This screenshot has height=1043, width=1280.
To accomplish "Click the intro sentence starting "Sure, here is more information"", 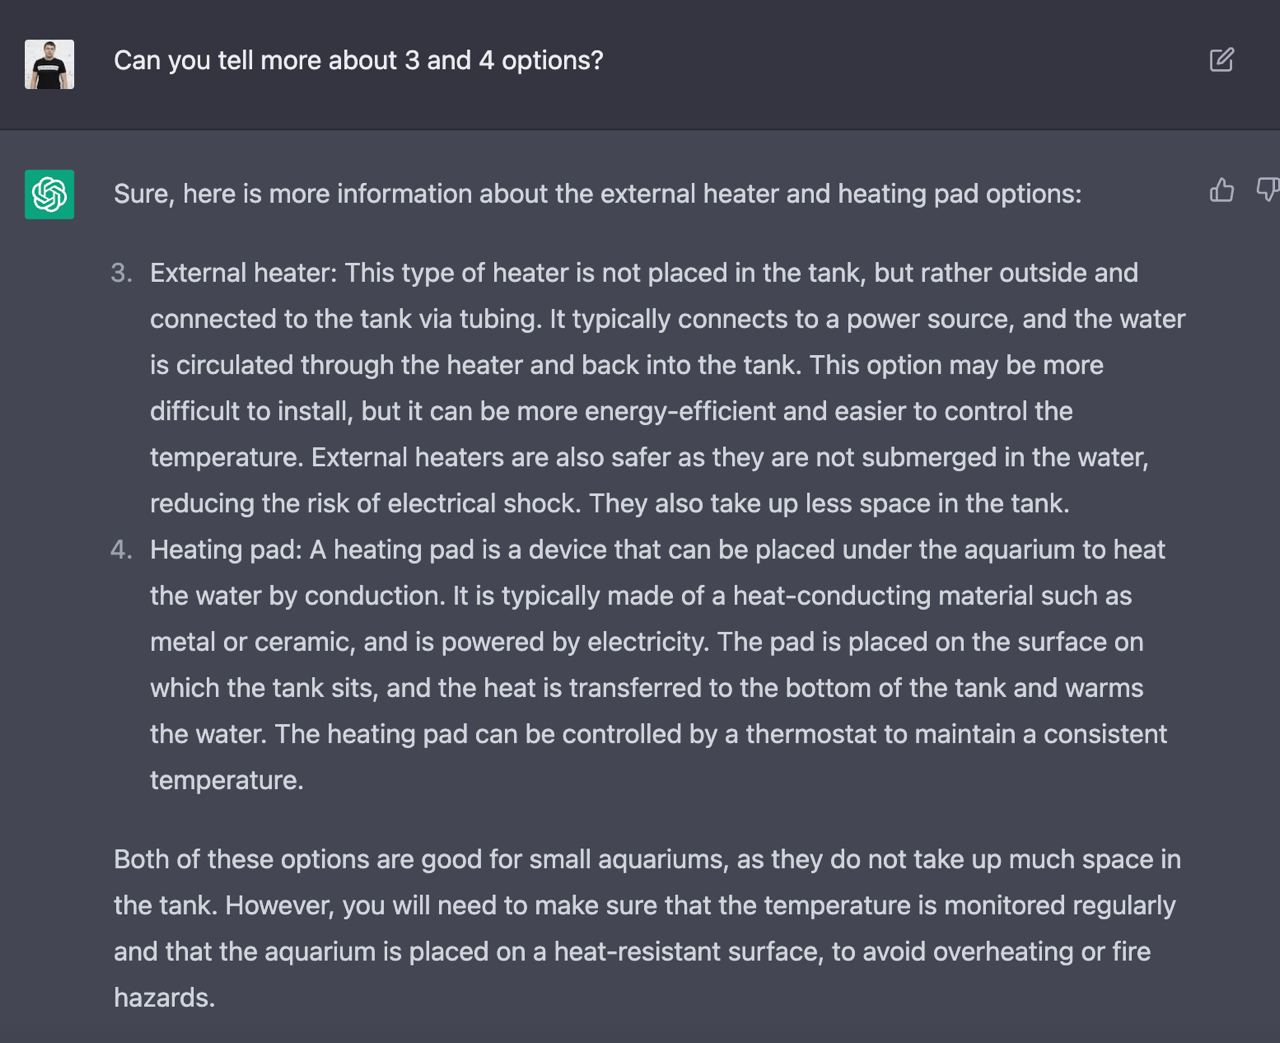I will click(597, 194).
